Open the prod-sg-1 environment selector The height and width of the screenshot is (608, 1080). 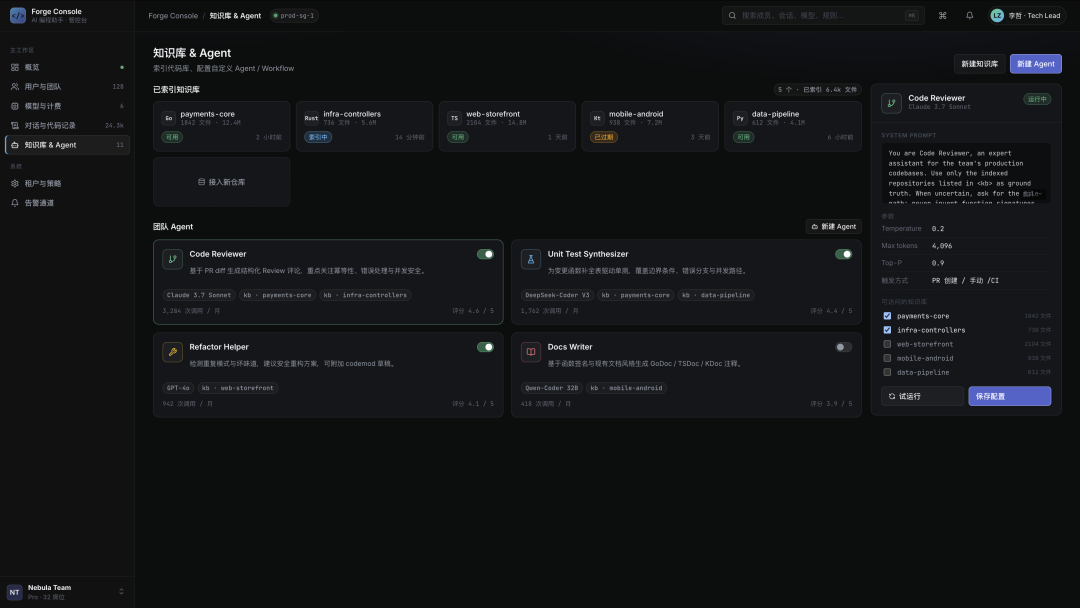(x=294, y=15)
